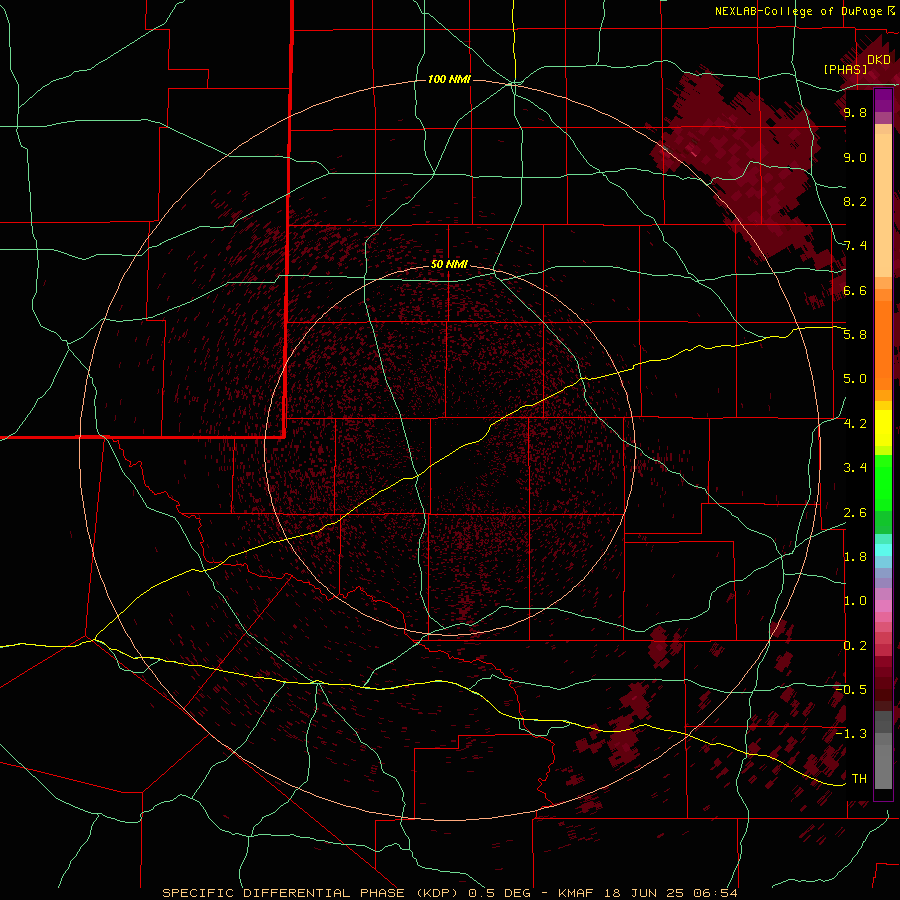This screenshot has height=900, width=900.
Task: Click the bottom caption SPECIFIC DIFFERENTIAL PHASE (KDP)
Action: (313, 893)
